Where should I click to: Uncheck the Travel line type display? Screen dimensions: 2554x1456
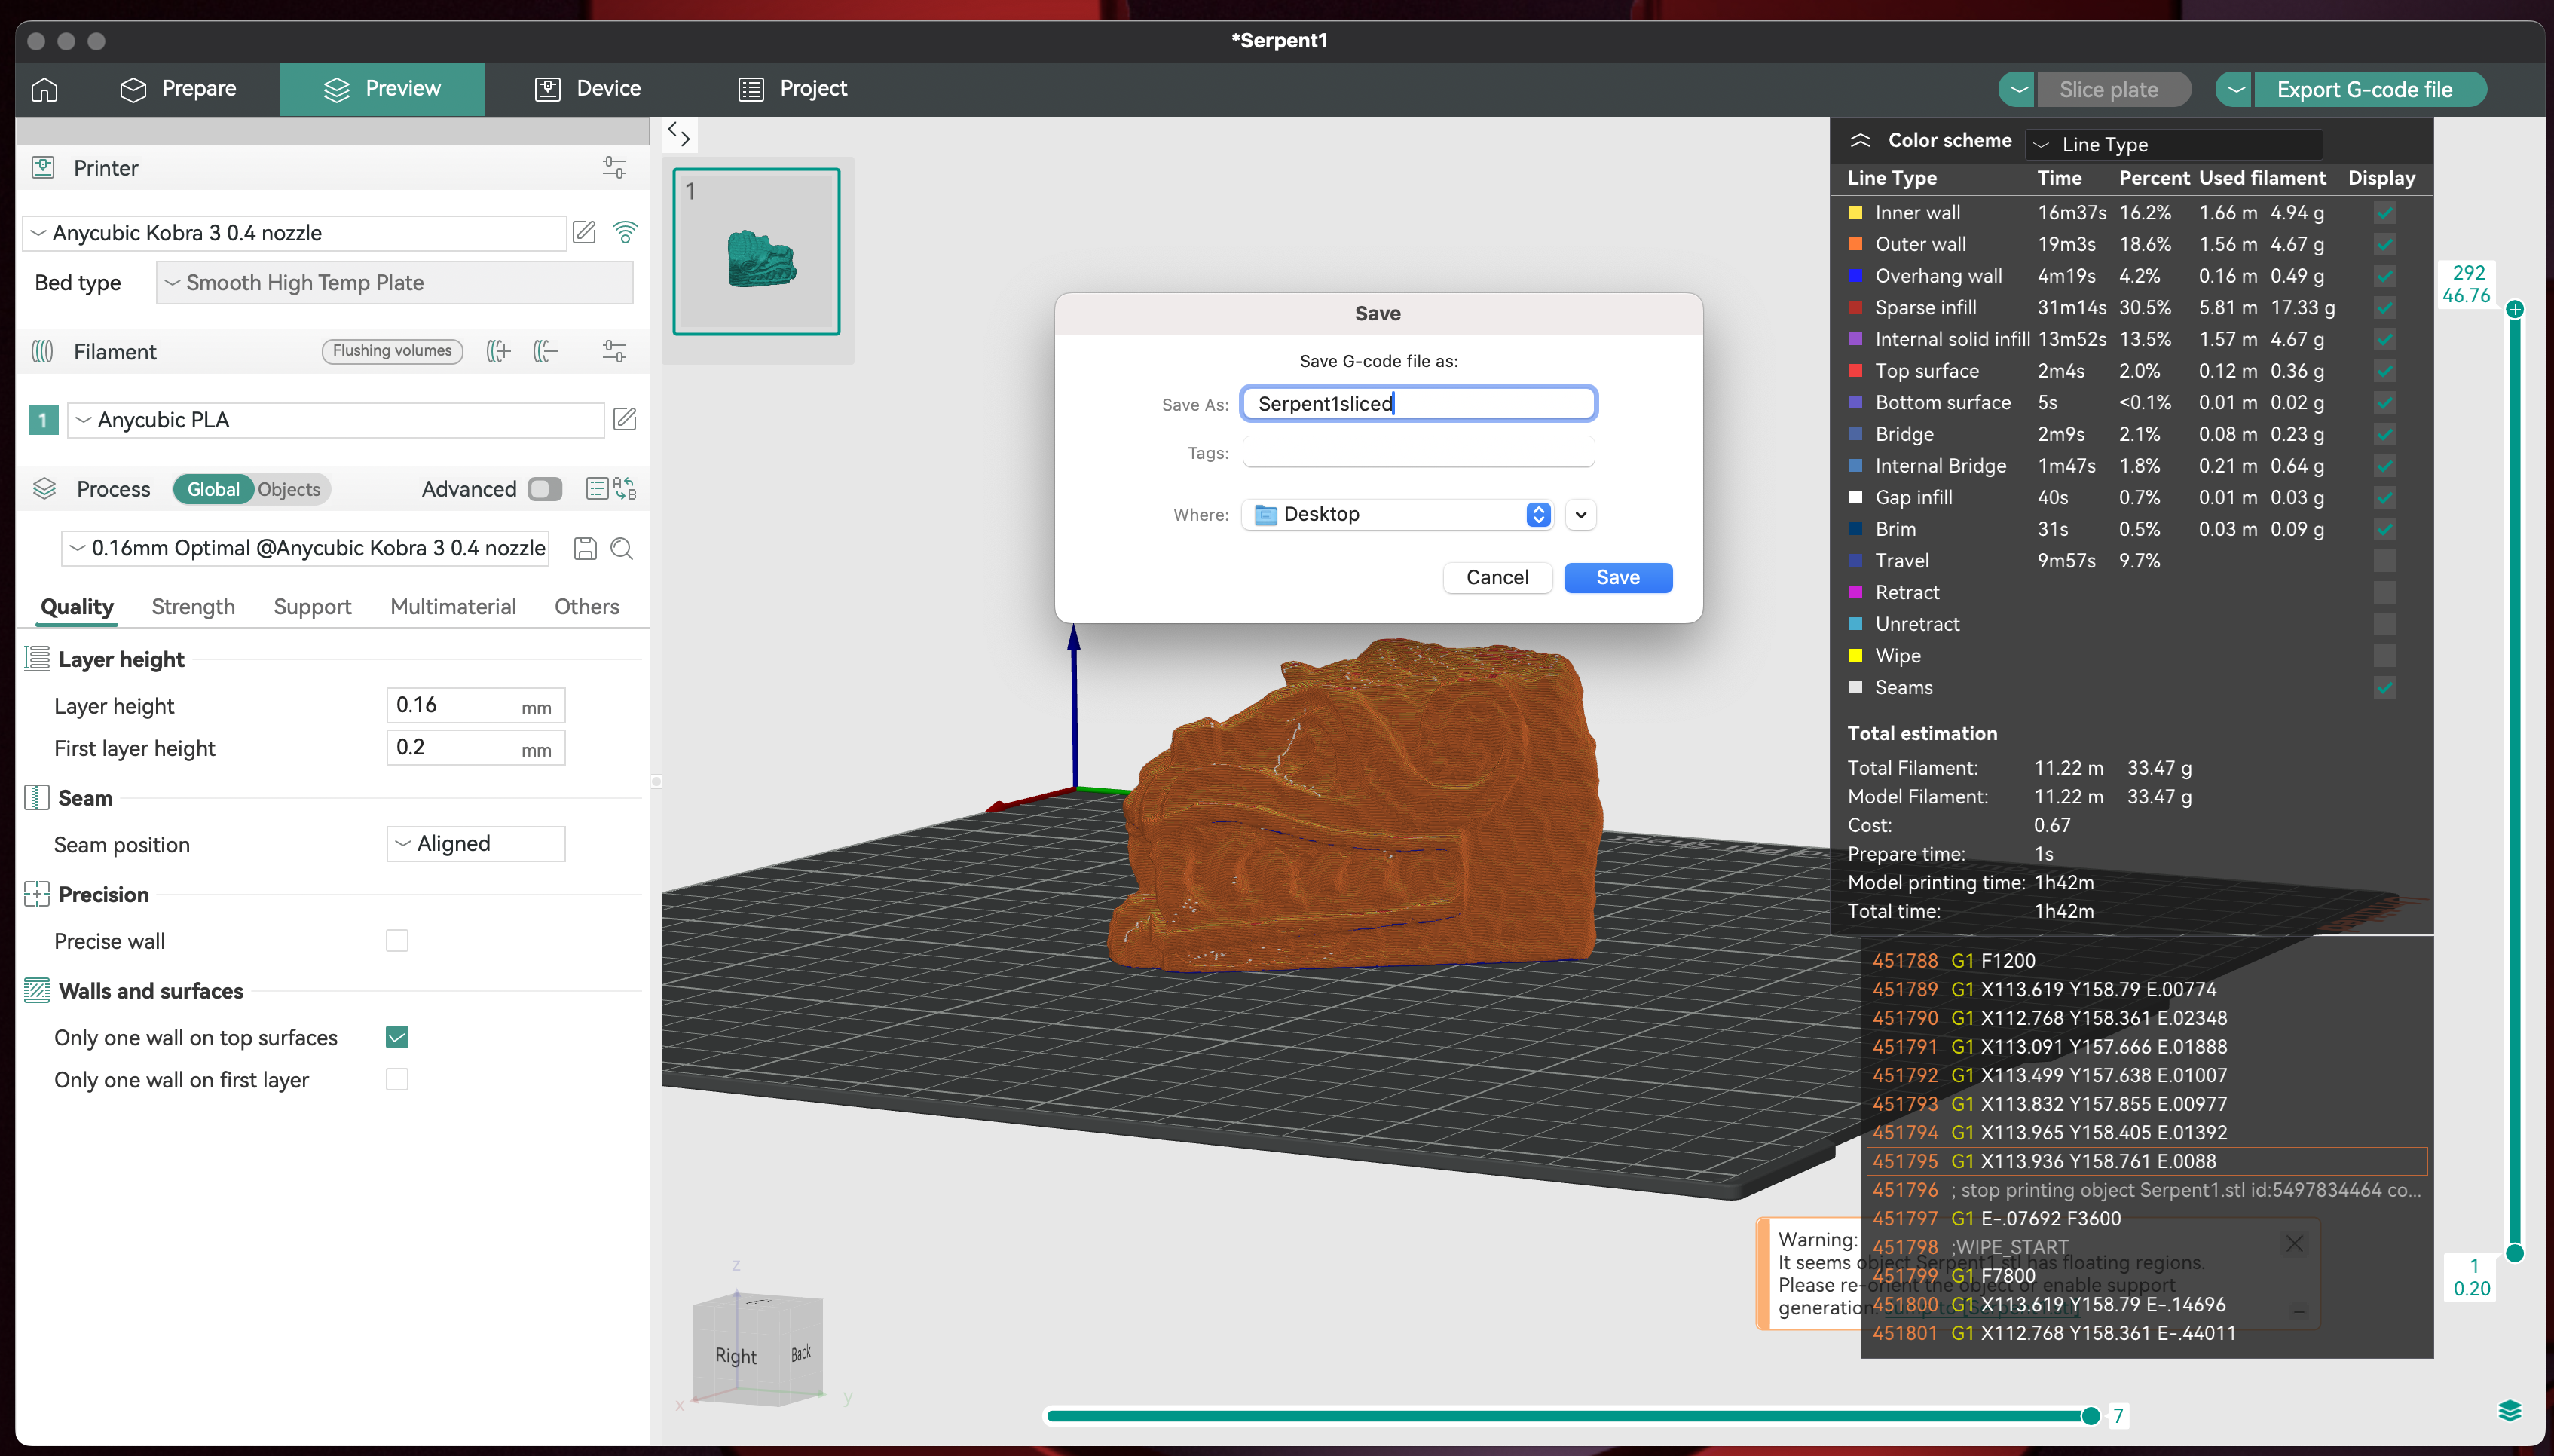point(2384,561)
